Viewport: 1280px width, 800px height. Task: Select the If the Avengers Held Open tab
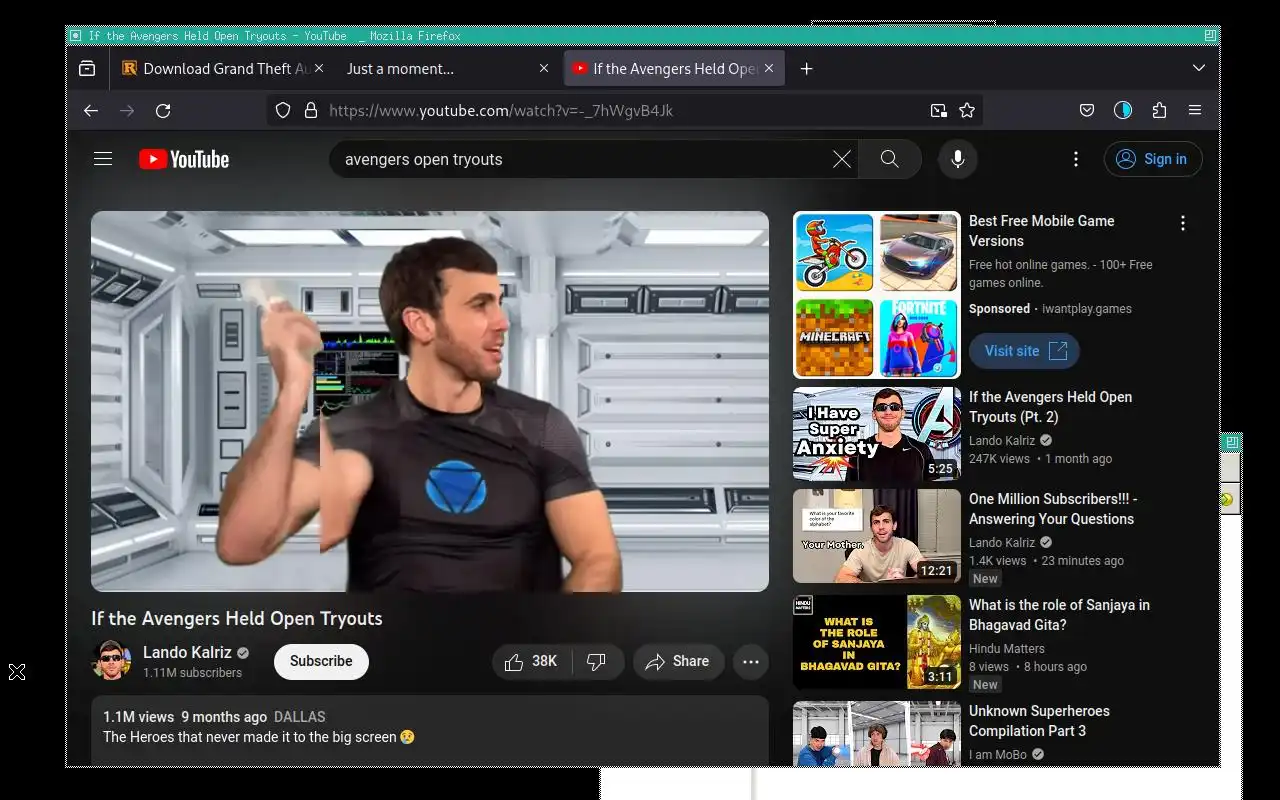pyautogui.click(x=674, y=69)
